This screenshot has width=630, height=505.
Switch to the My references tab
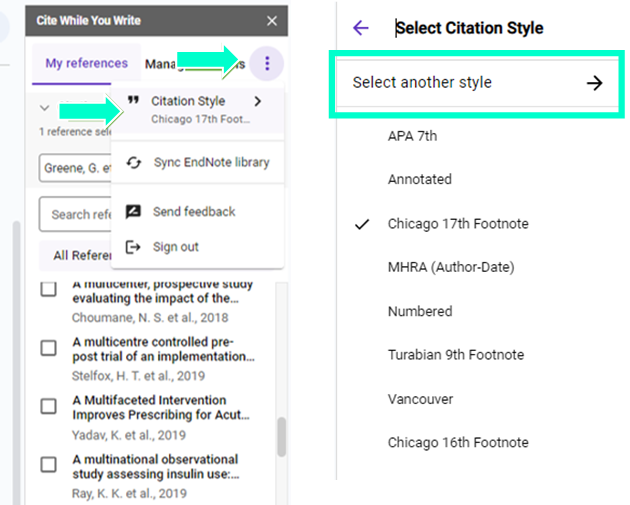coord(87,64)
